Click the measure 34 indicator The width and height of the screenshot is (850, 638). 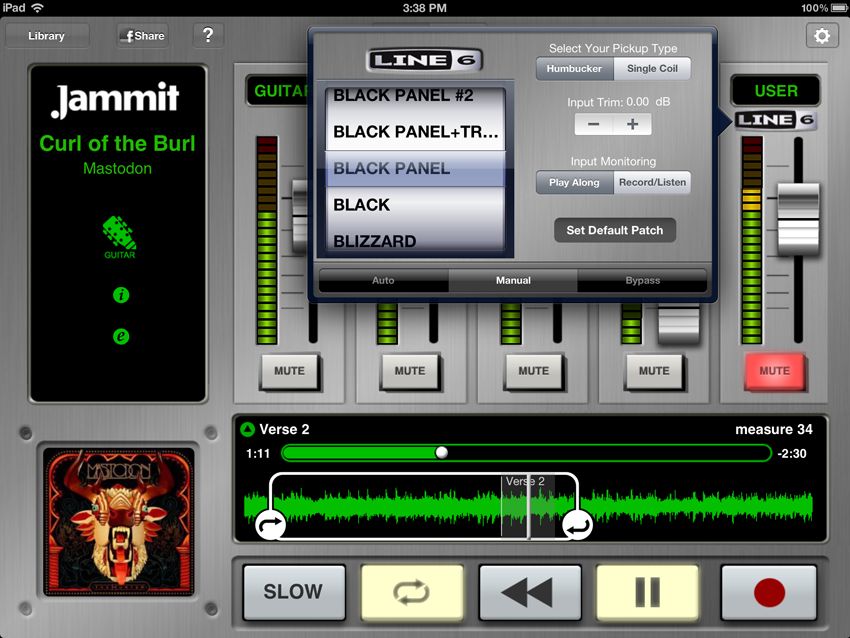point(774,429)
